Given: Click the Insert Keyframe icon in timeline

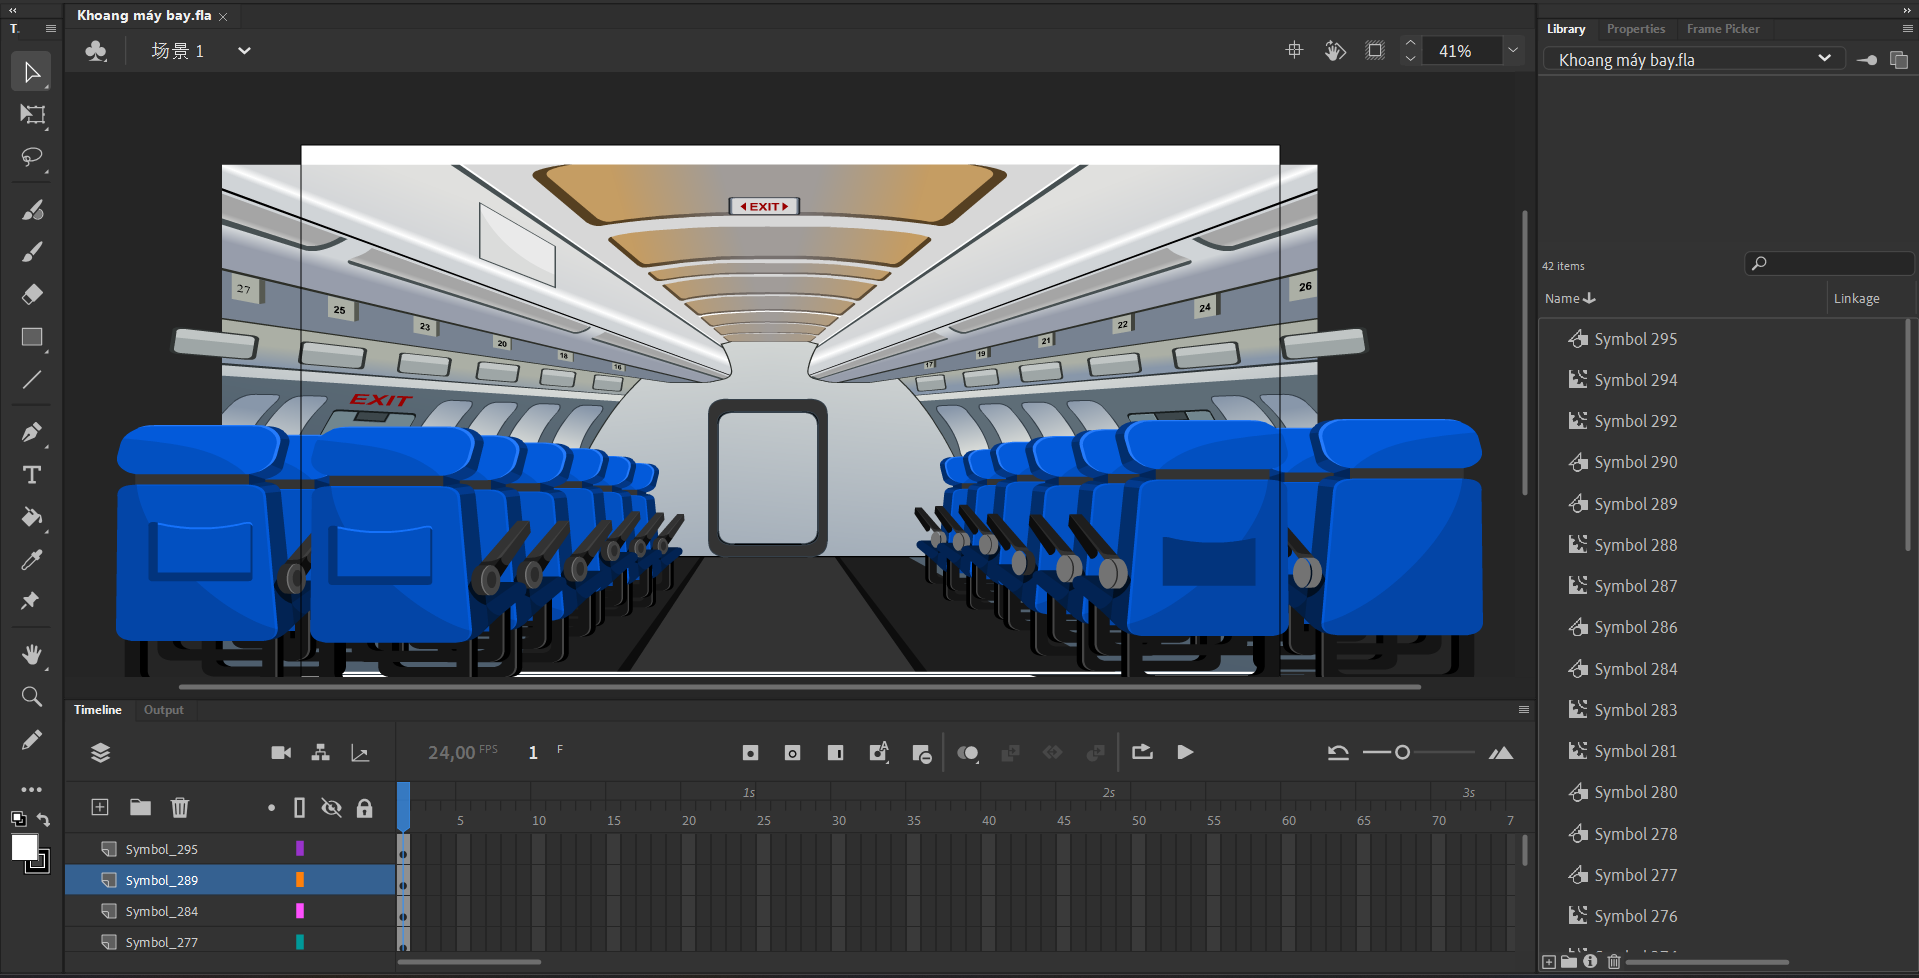Looking at the screenshot, I should point(750,753).
